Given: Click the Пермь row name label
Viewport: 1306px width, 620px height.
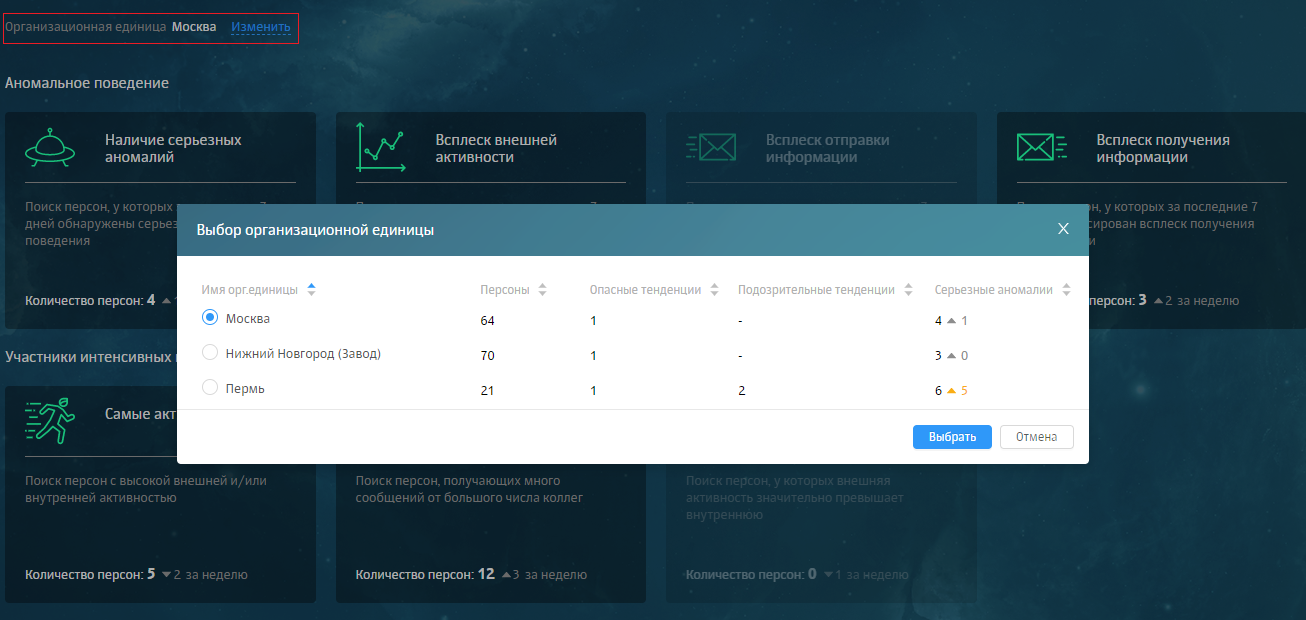Looking at the screenshot, I should pos(245,388).
